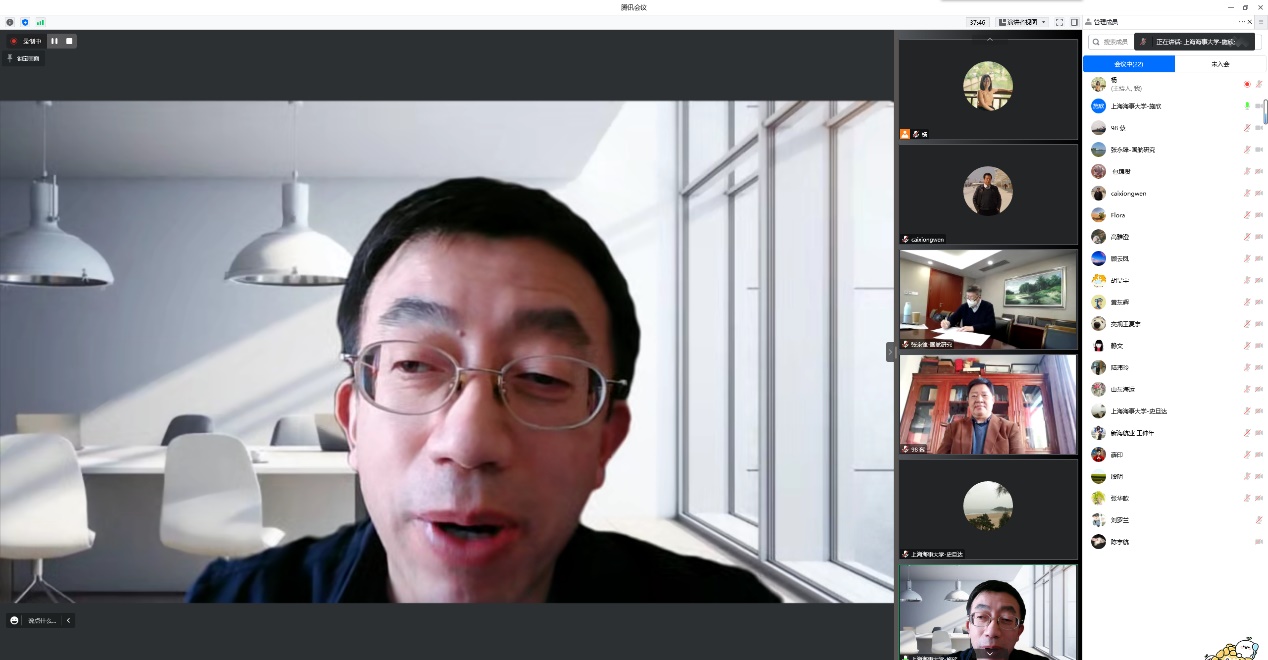Stop the cloud recording
This screenshot has height=660, width=1268.
(69, 41)
